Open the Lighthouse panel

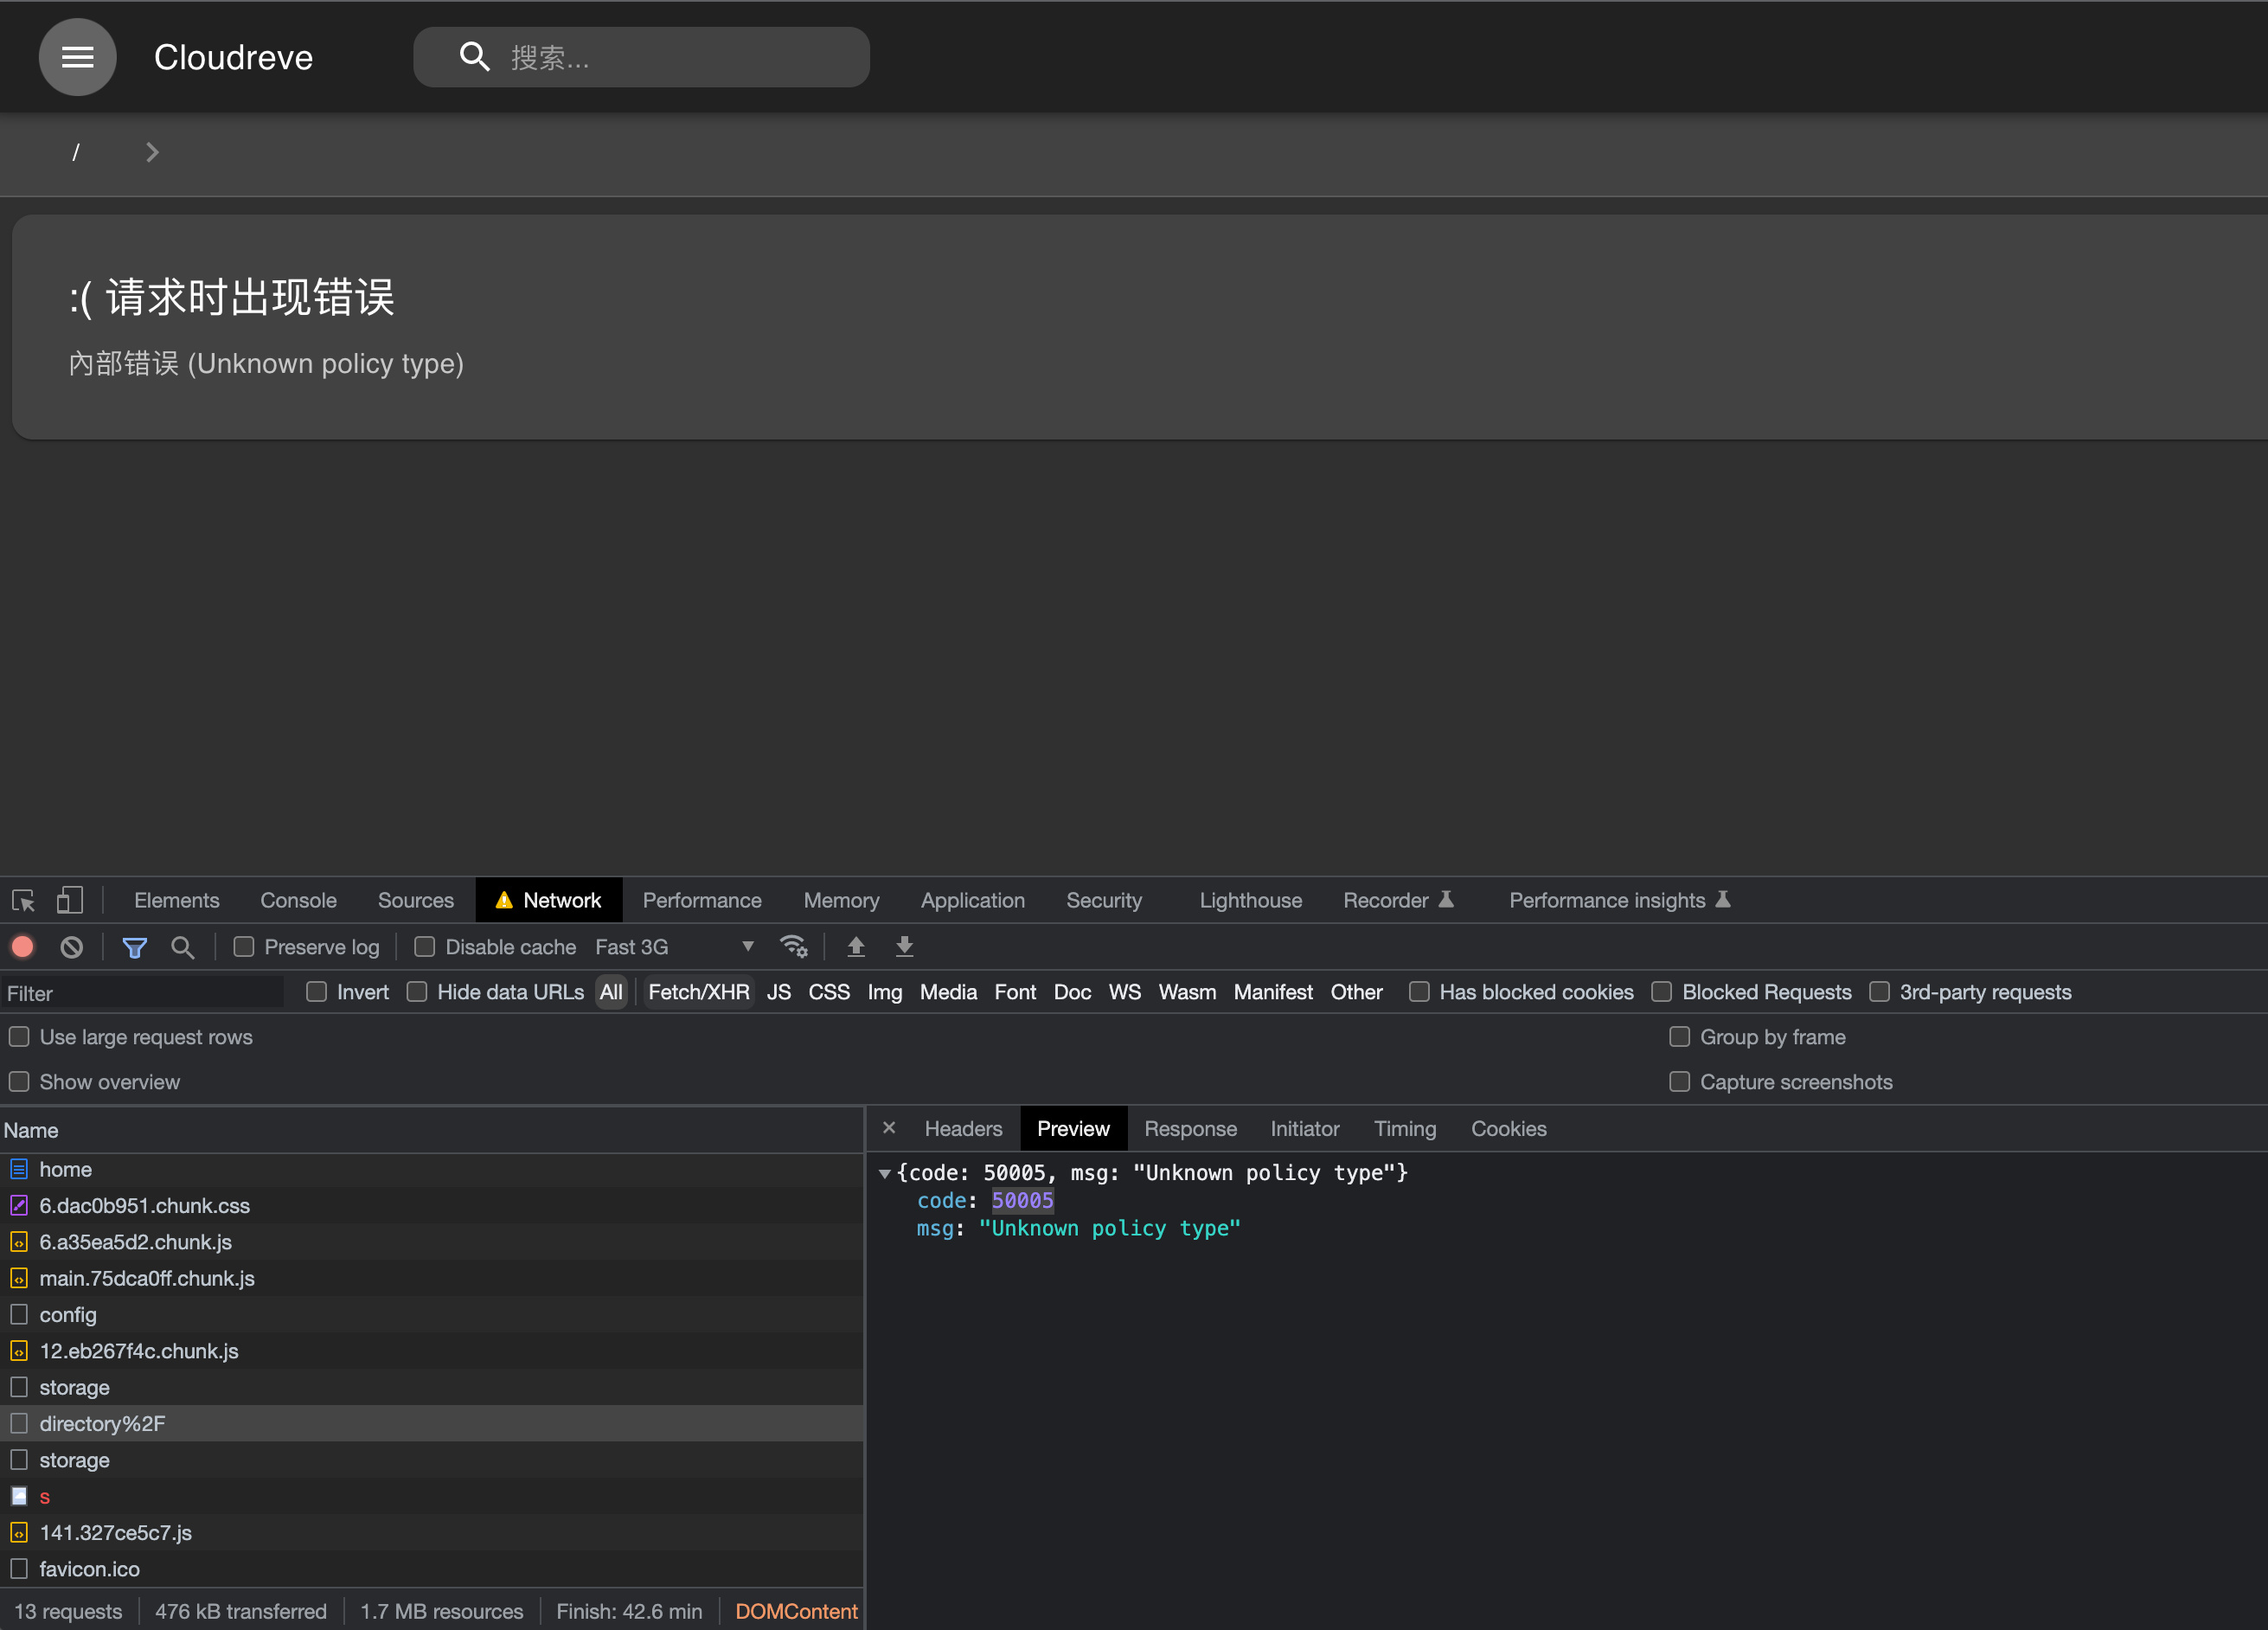coord(1250,900)
